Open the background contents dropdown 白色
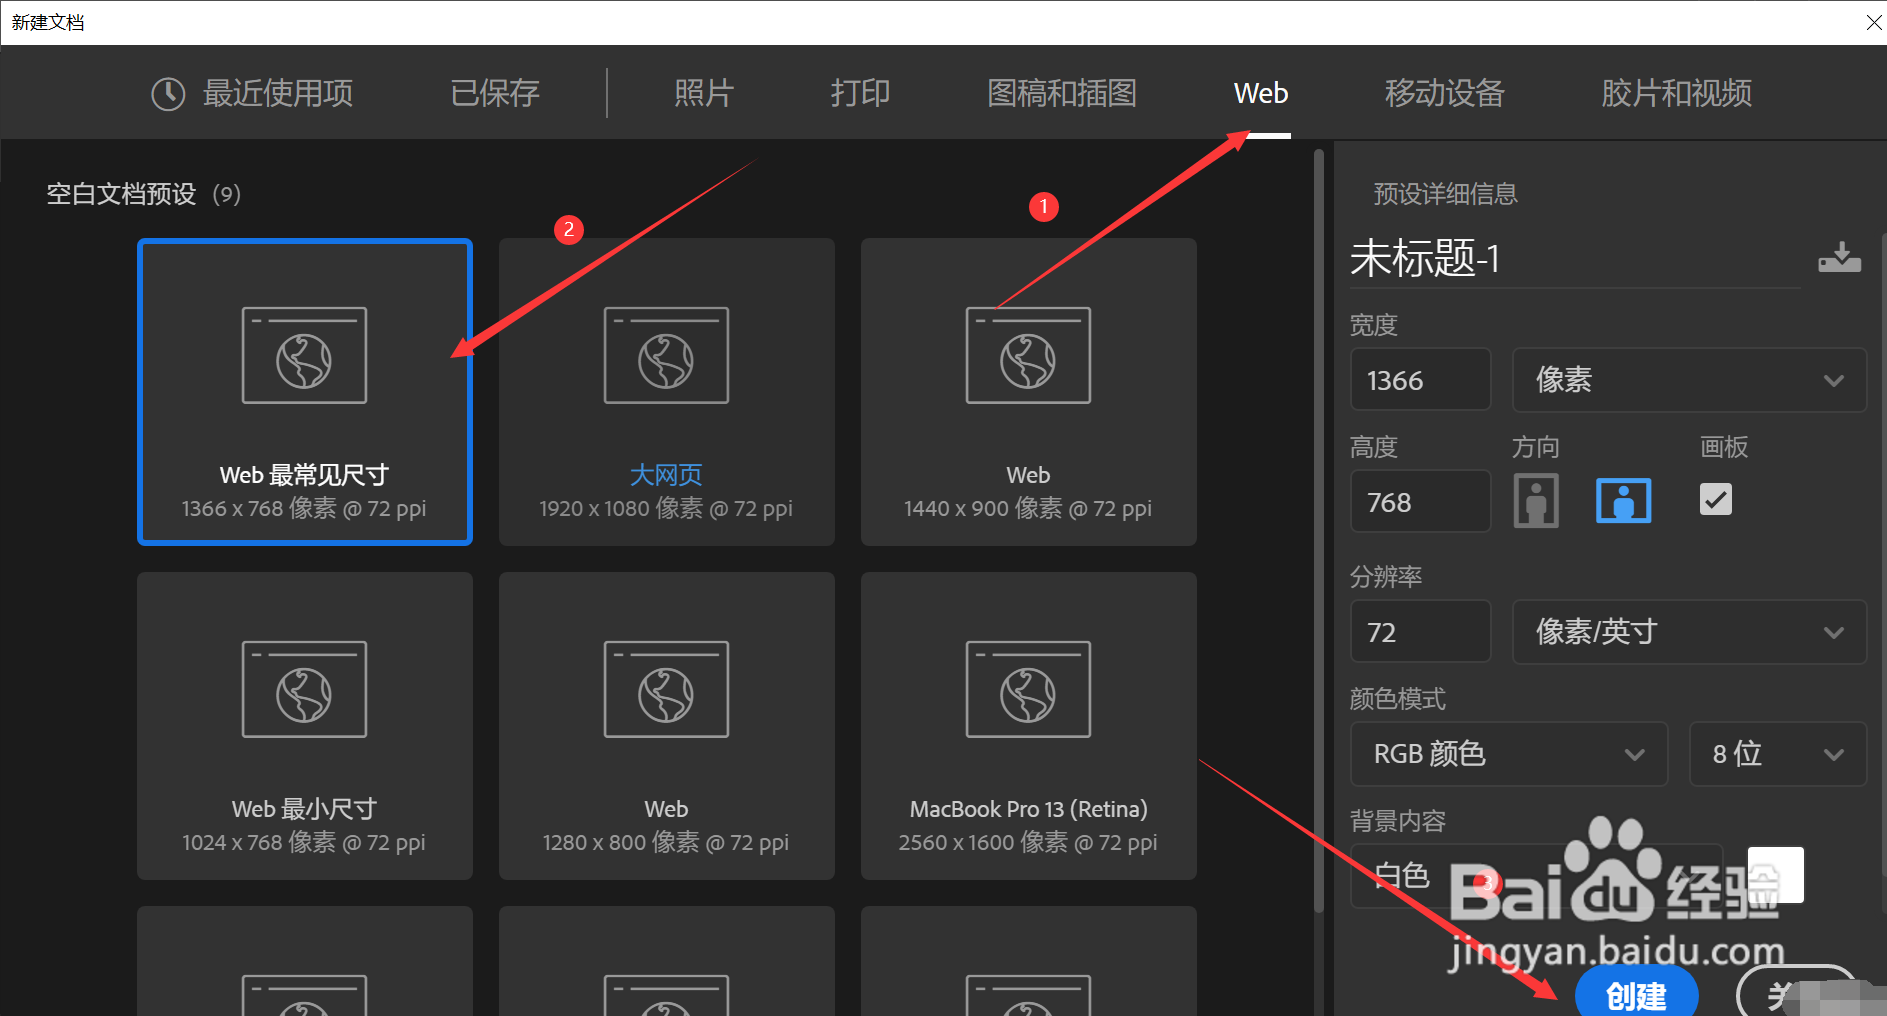The image size is (1887, 1016). pyautogui.click(x=1536, y=876)
